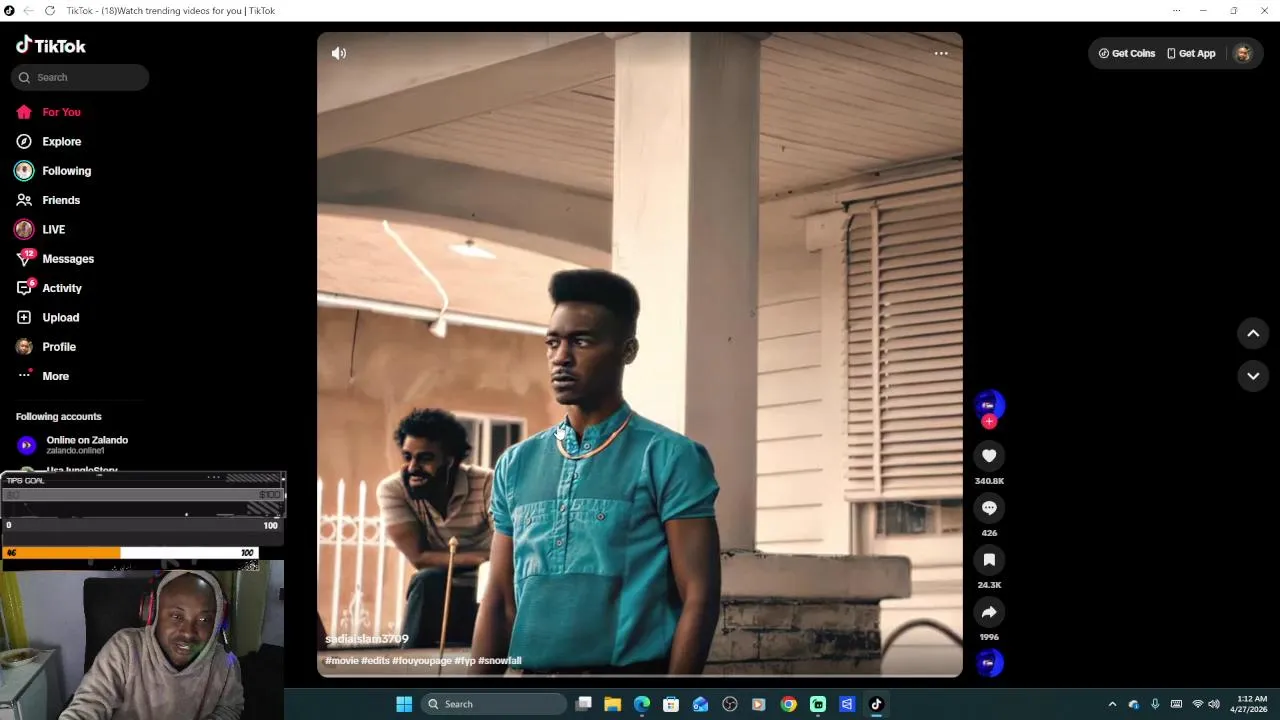Click the #snowfall hashtag

[499, 661]
